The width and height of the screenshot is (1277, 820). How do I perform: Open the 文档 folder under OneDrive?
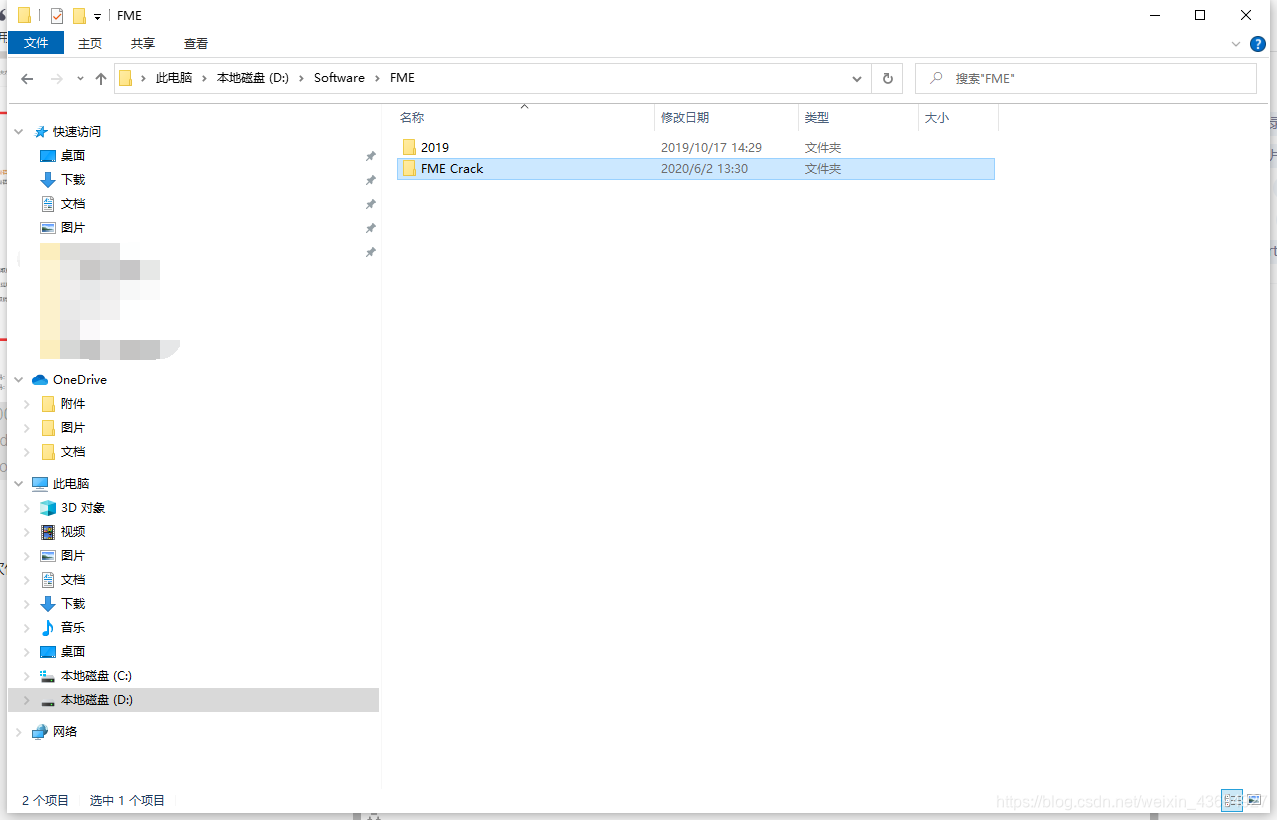73,452
